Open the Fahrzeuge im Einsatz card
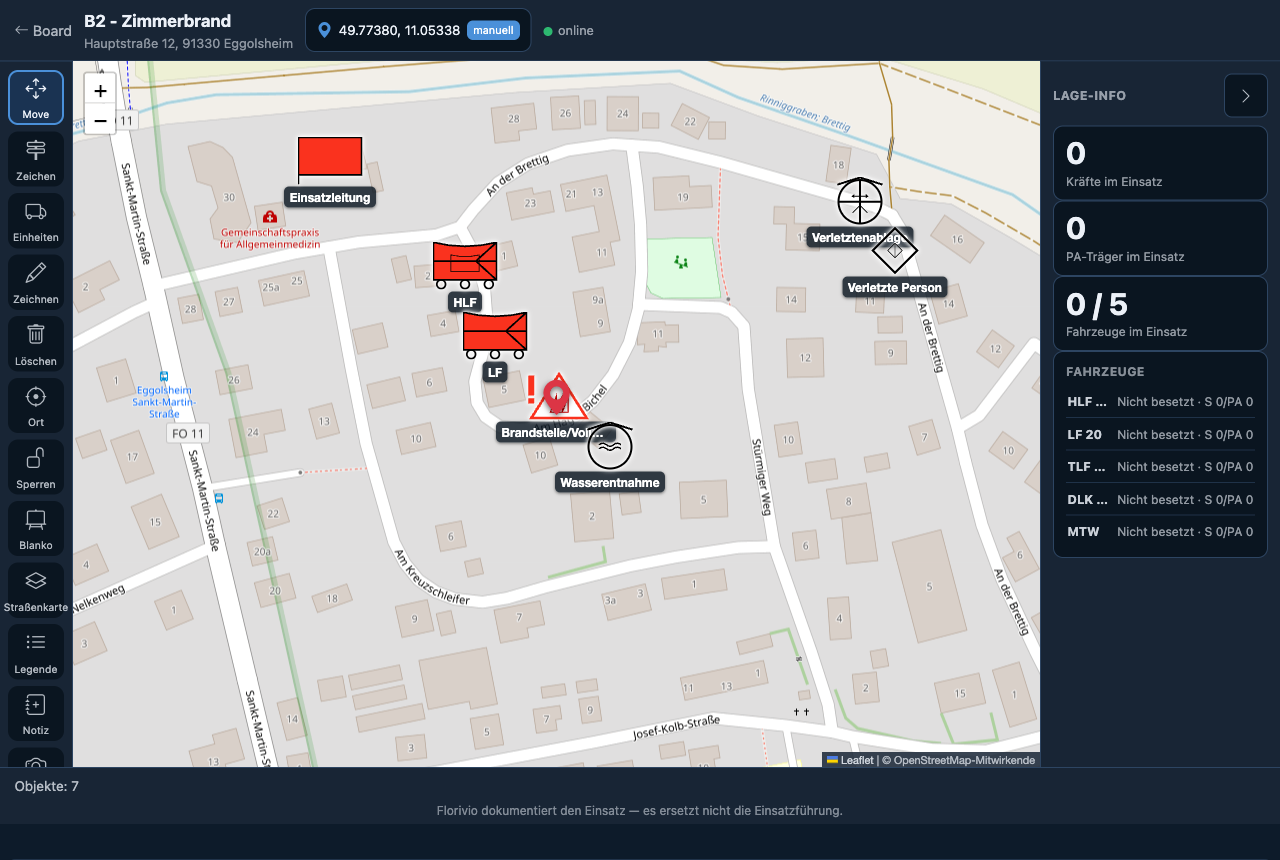This screenshot has width=1280, height=860. click(1160, 313)
